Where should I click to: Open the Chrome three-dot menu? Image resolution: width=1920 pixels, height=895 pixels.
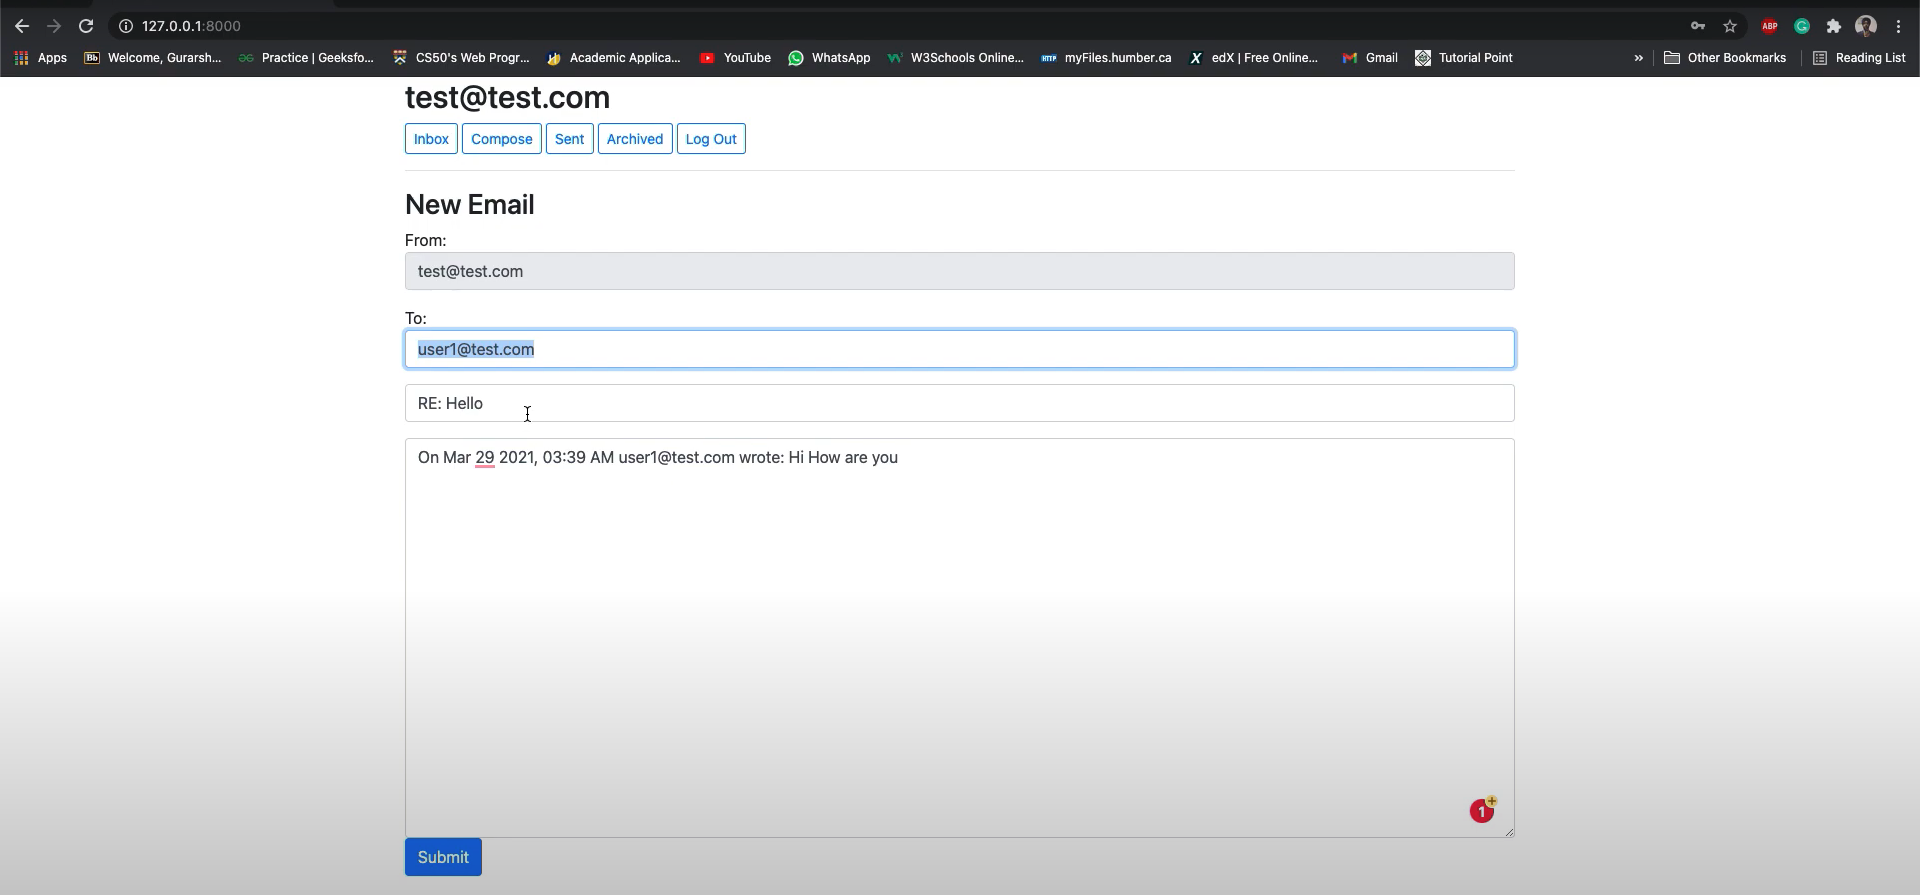pyautogui.click(x=1898, y=26)
